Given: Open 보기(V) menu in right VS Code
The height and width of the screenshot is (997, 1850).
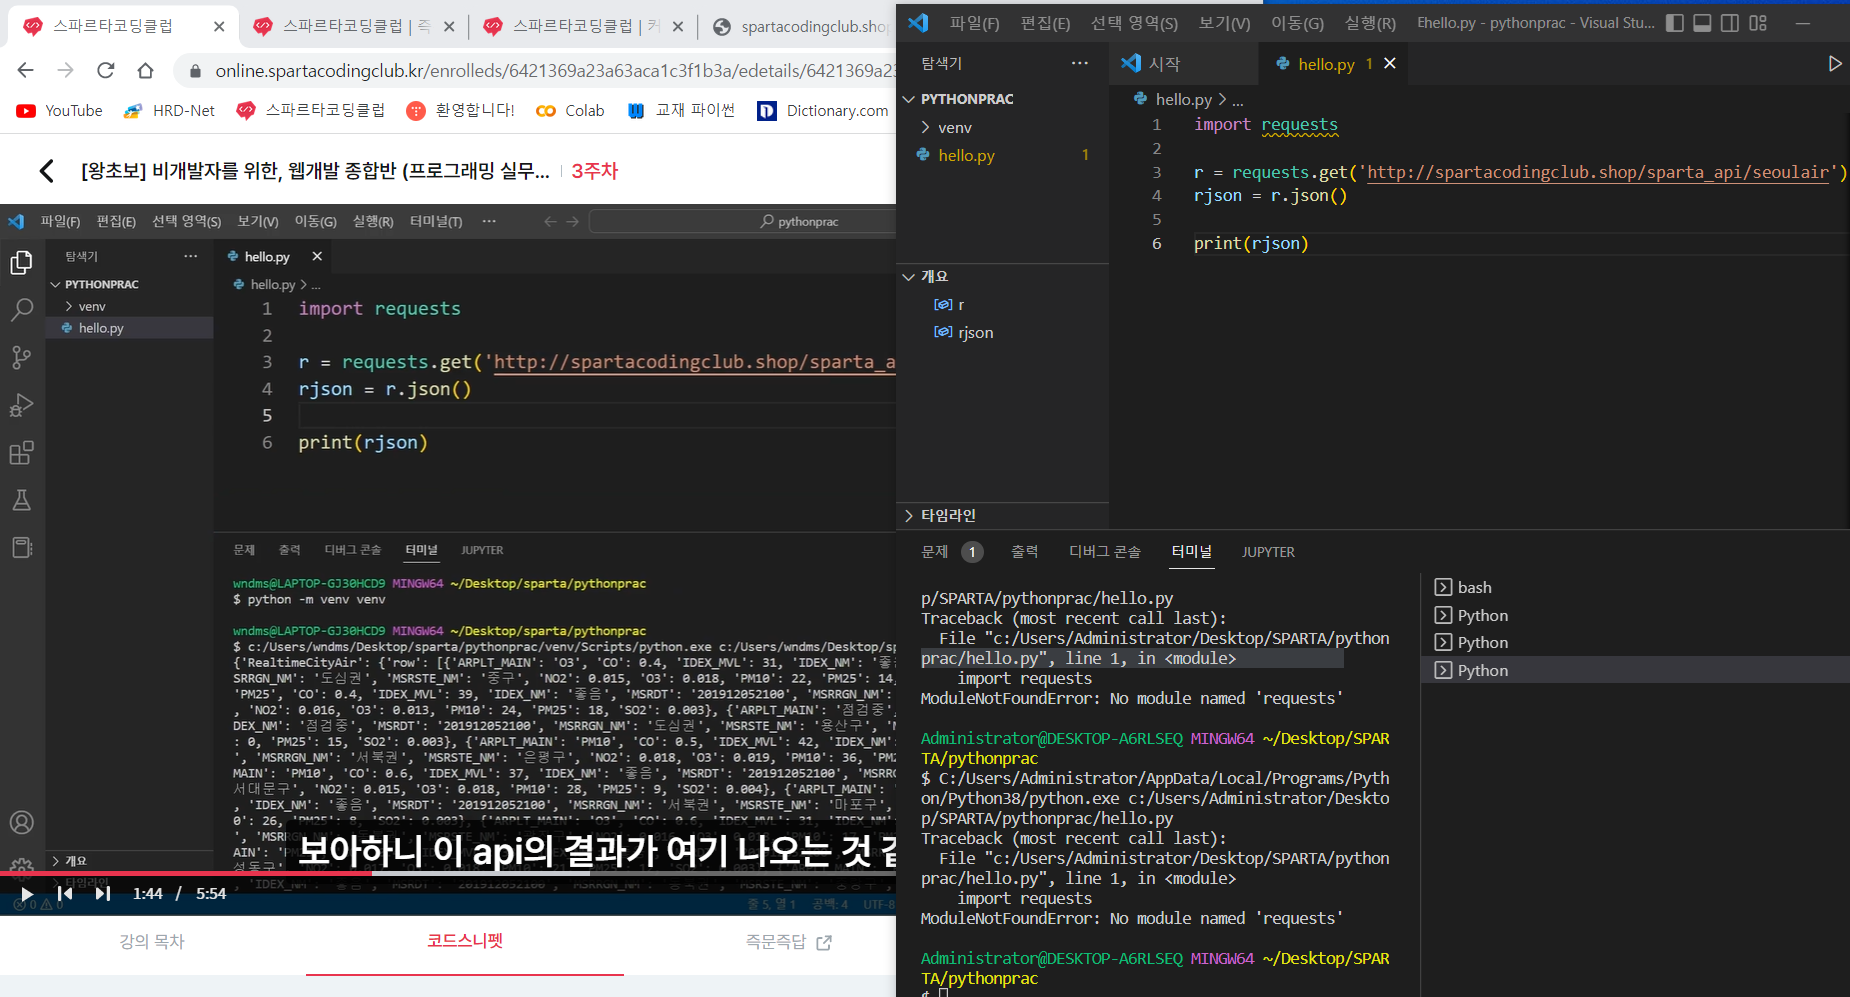Looking at the screenshot, I should (1224, 23).
